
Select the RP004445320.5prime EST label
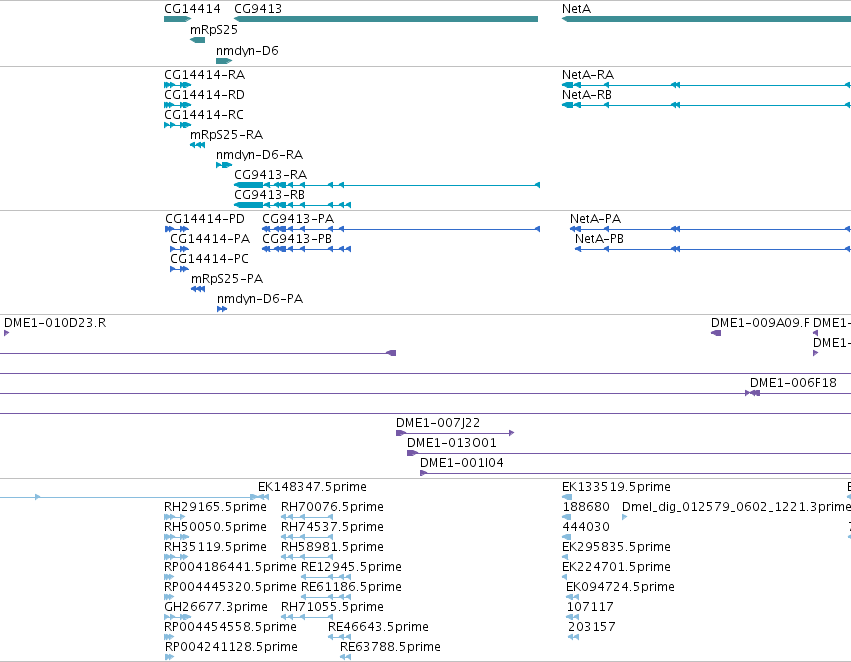click(230, 587)
